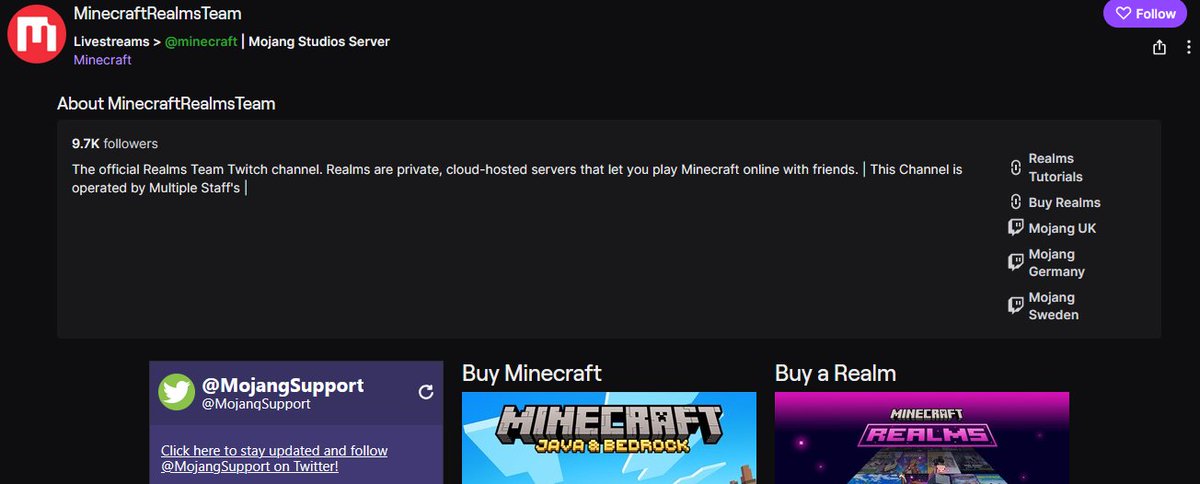The image size is (1200, 484).
Task: Open the Minecraft Java & Bedrock banner image
Action: (609, 438)
